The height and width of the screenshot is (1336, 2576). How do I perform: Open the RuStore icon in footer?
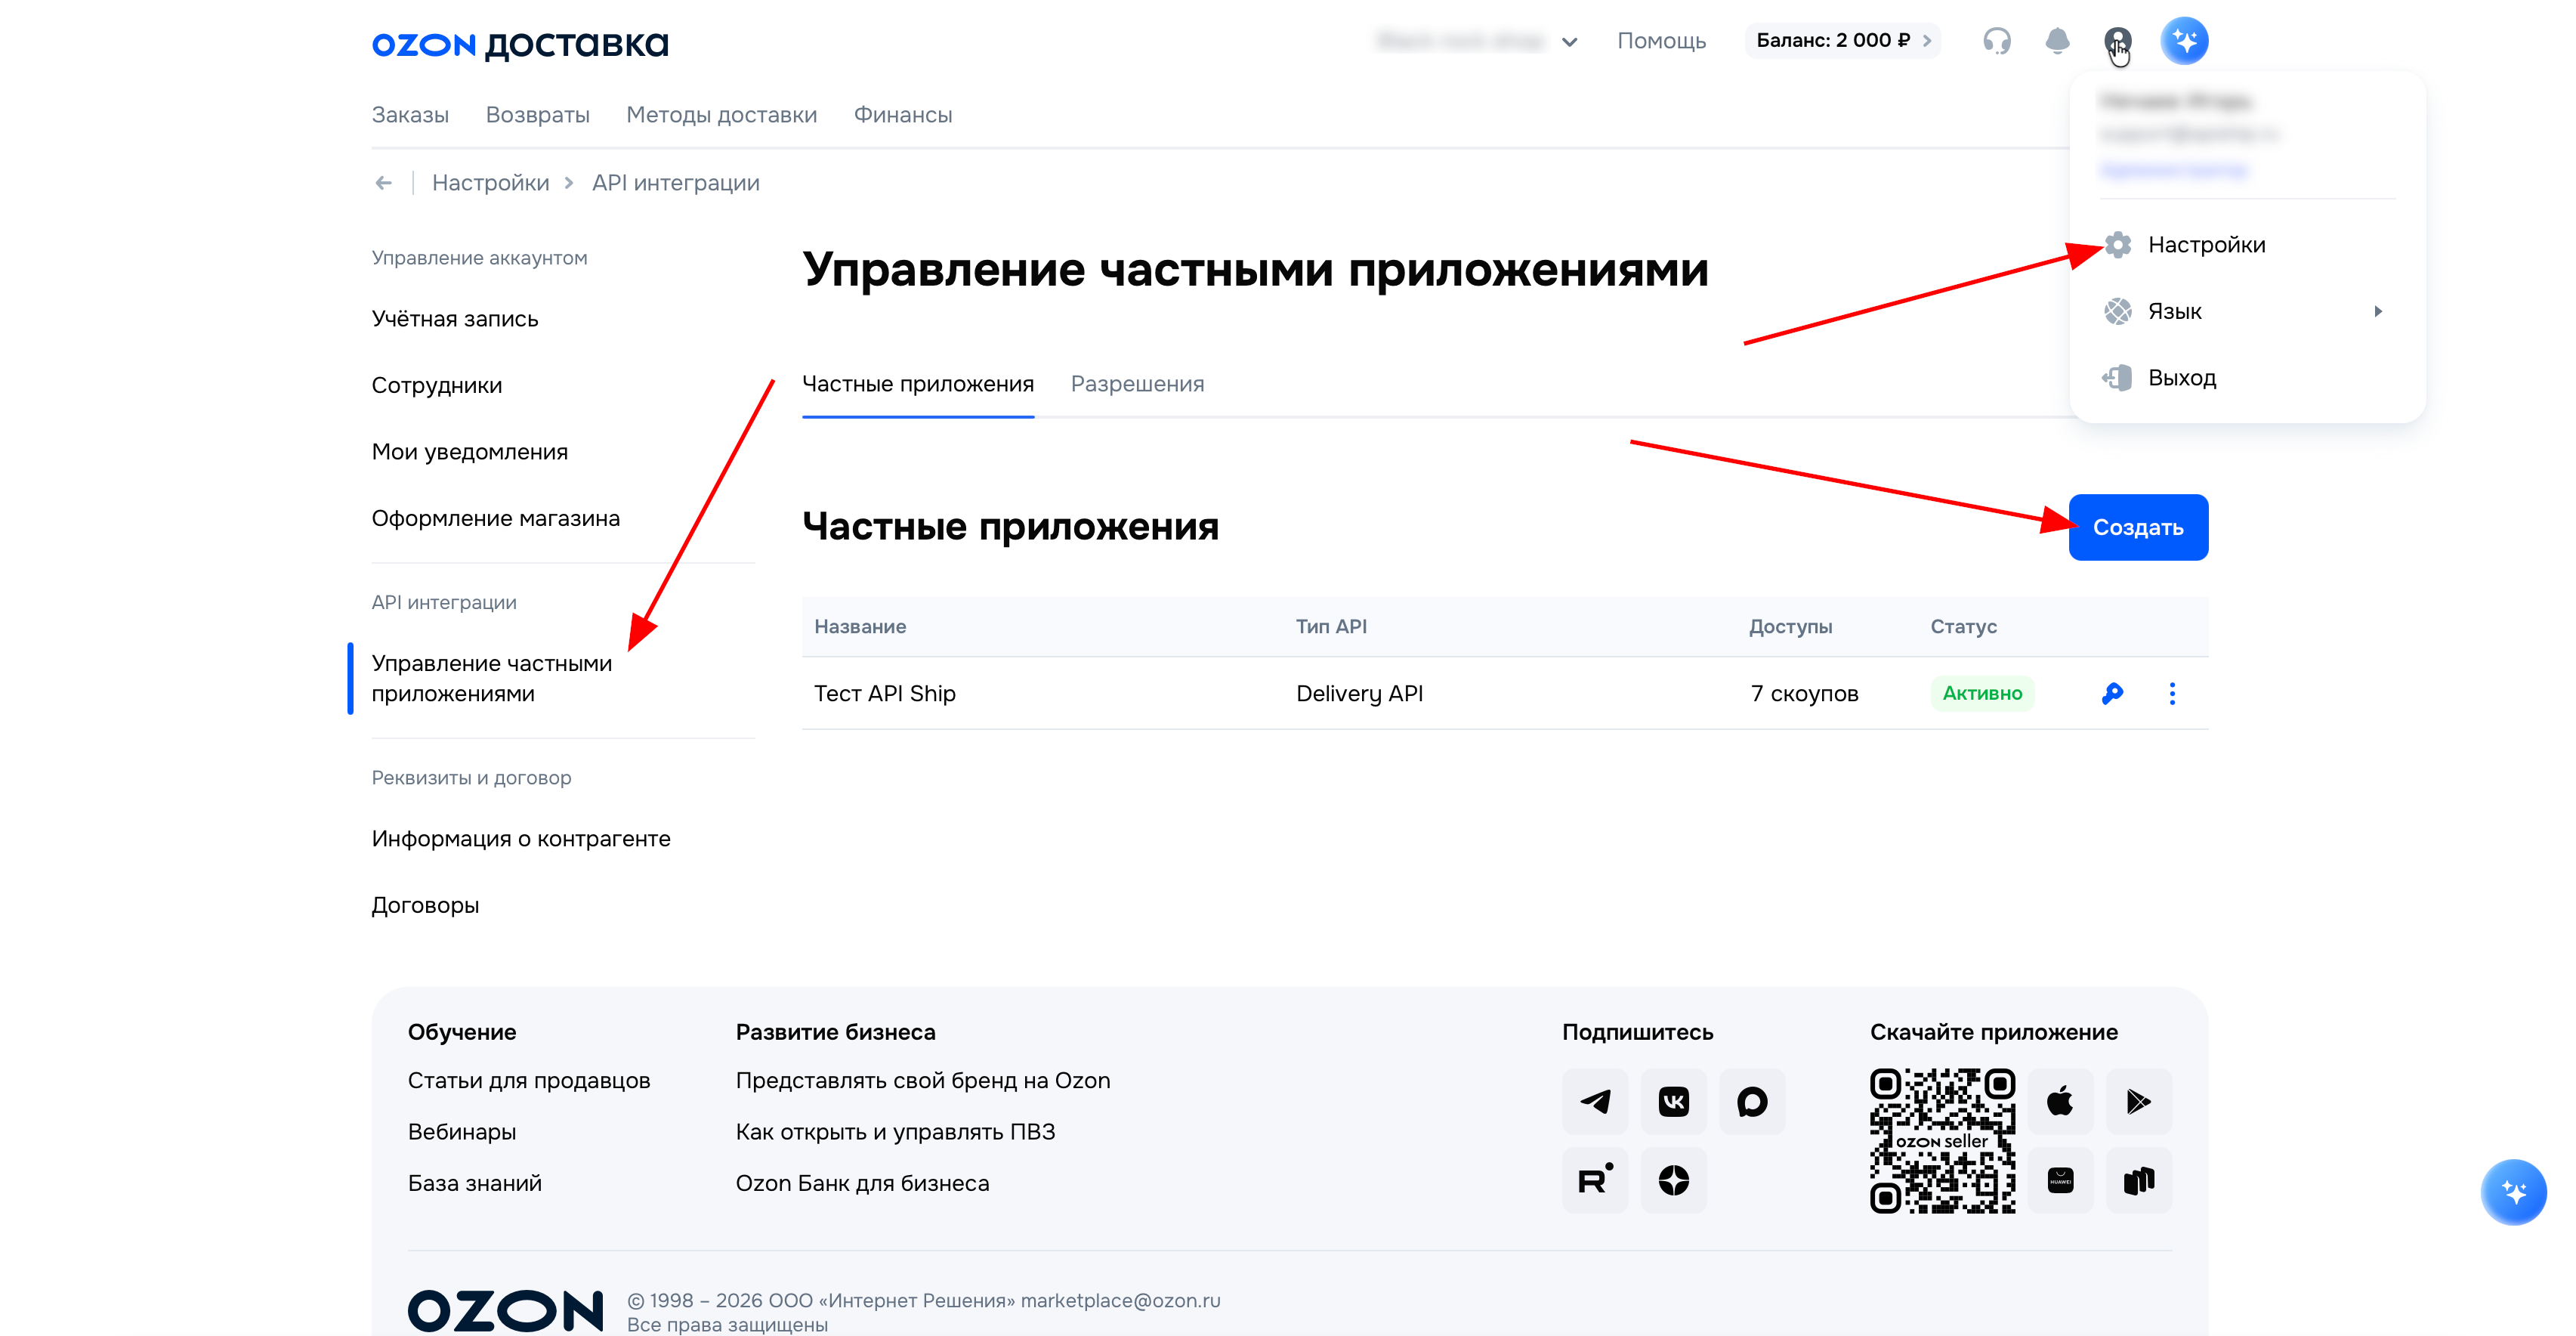[2139, 1180]
